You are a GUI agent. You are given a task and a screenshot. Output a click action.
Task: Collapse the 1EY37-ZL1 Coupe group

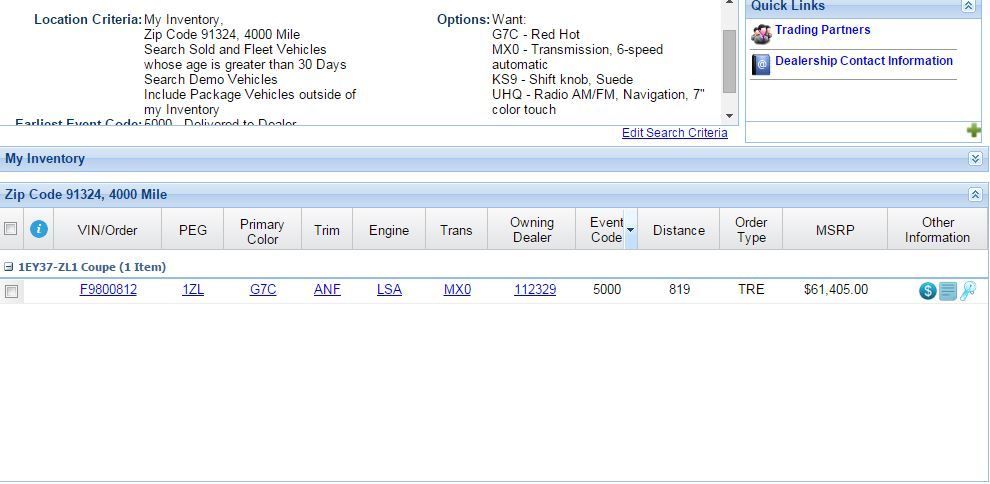pos(9,267)
